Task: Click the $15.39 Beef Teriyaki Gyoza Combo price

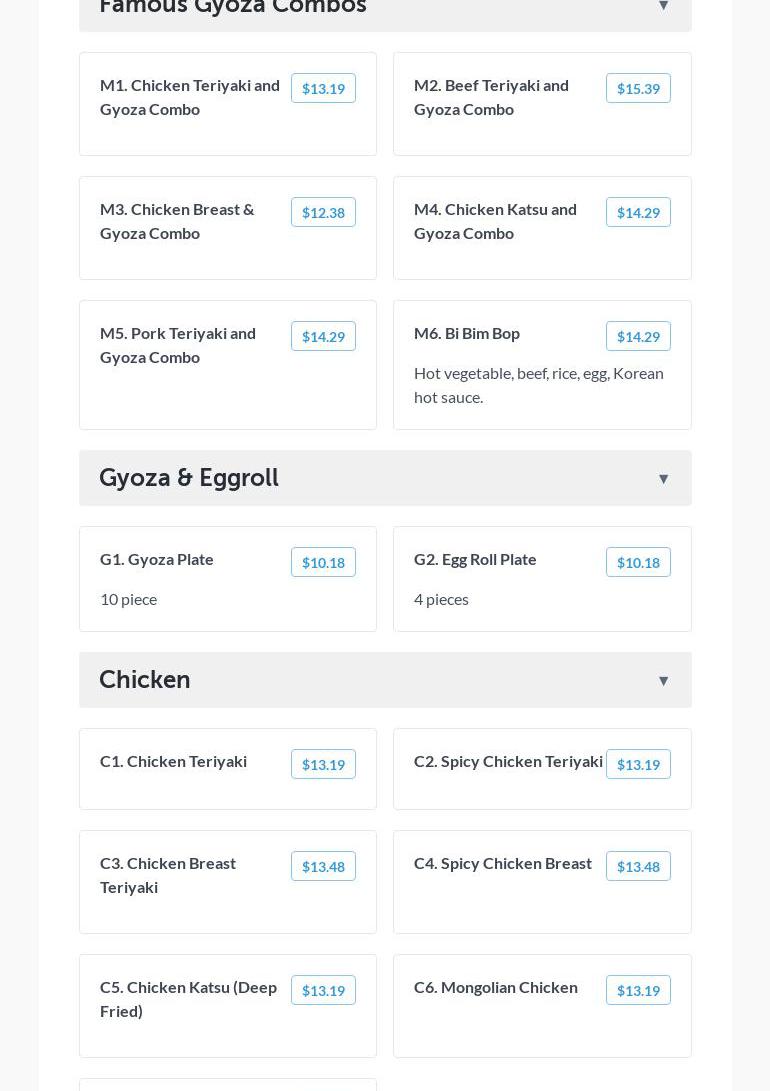Action: click(638, 89)
